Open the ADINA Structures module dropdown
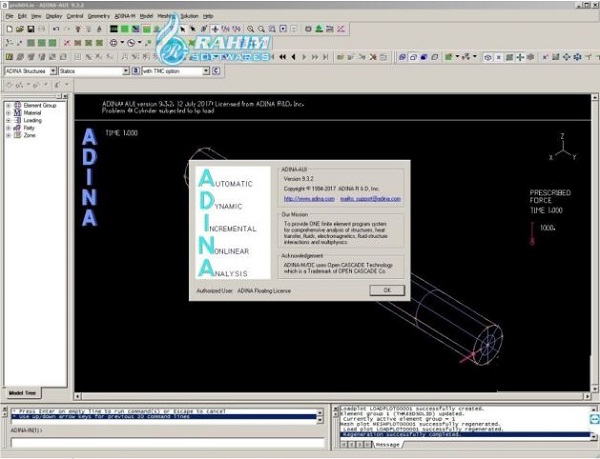 (x=53, y=71)
